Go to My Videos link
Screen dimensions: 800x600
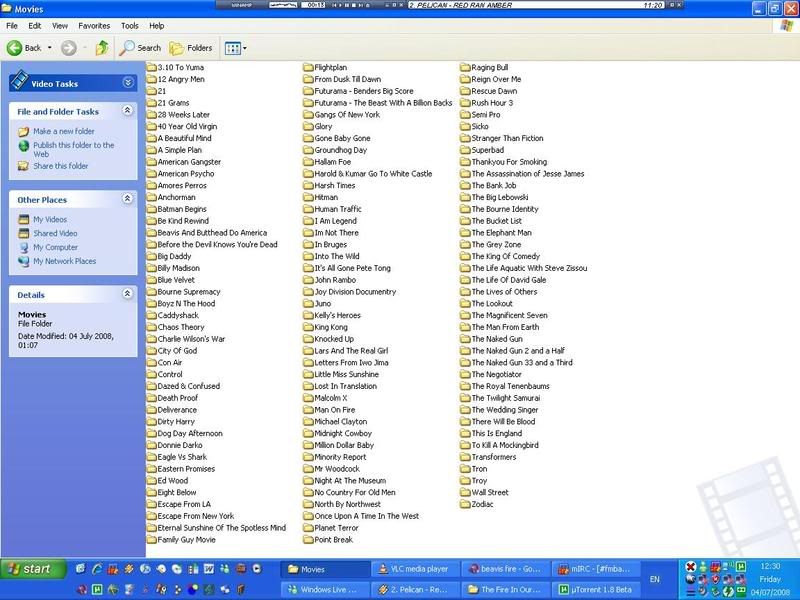(50, 219)
